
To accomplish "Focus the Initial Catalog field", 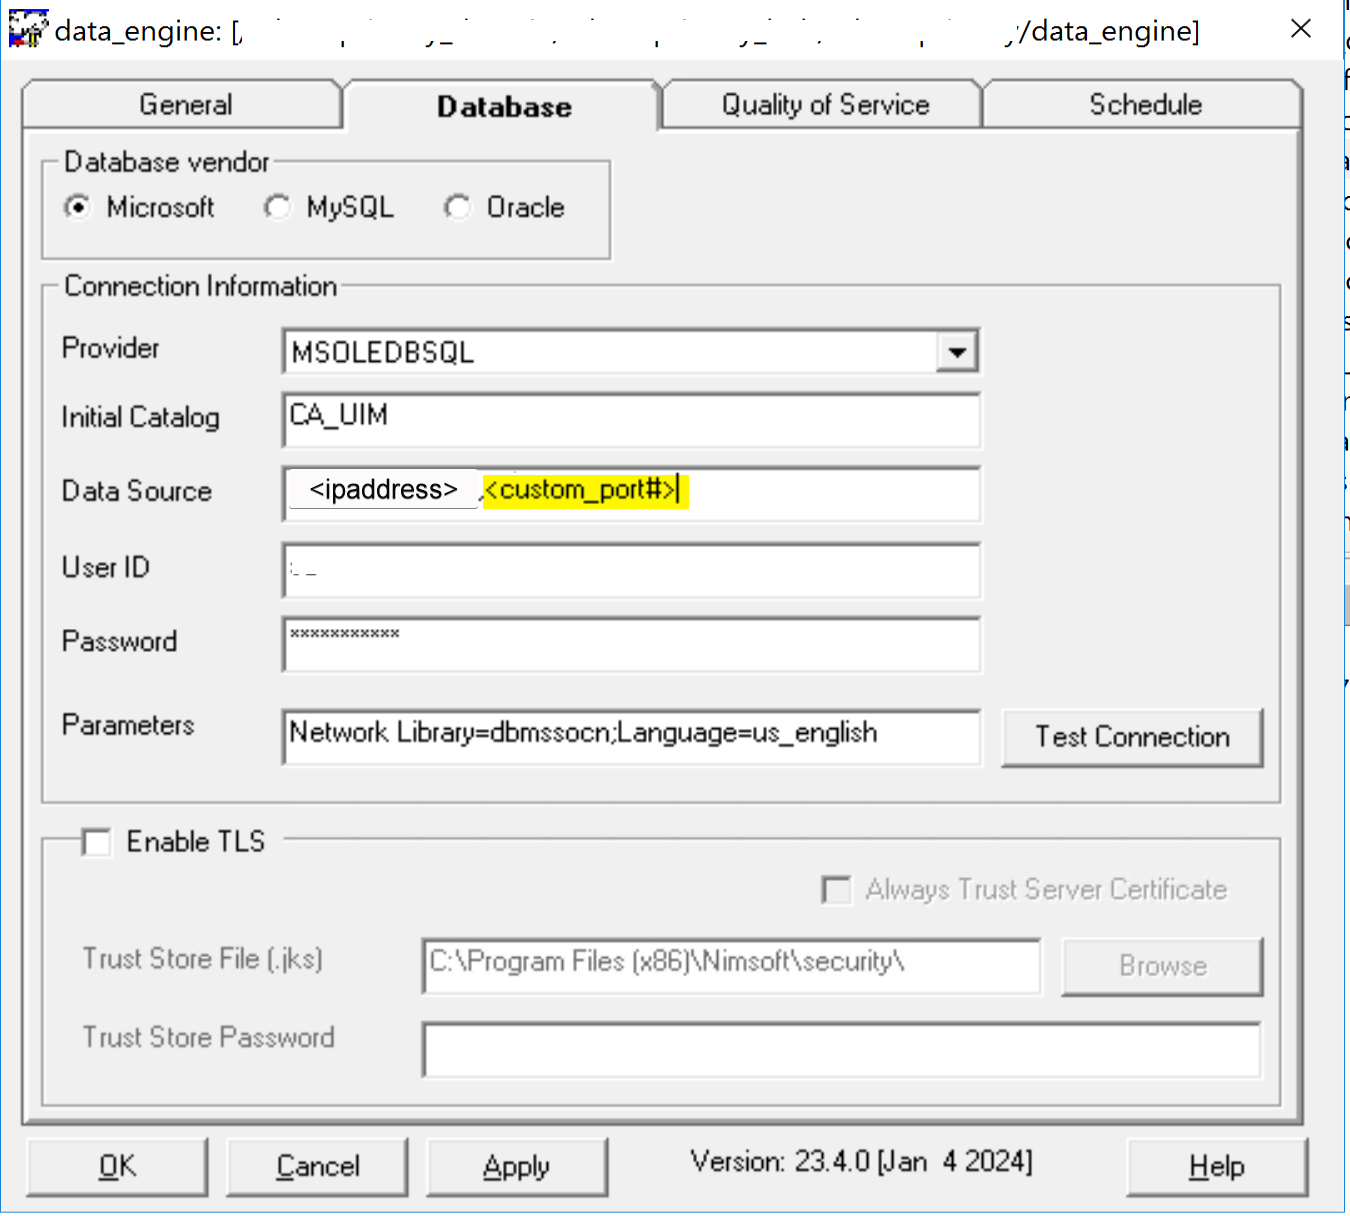I will [631, 420].
